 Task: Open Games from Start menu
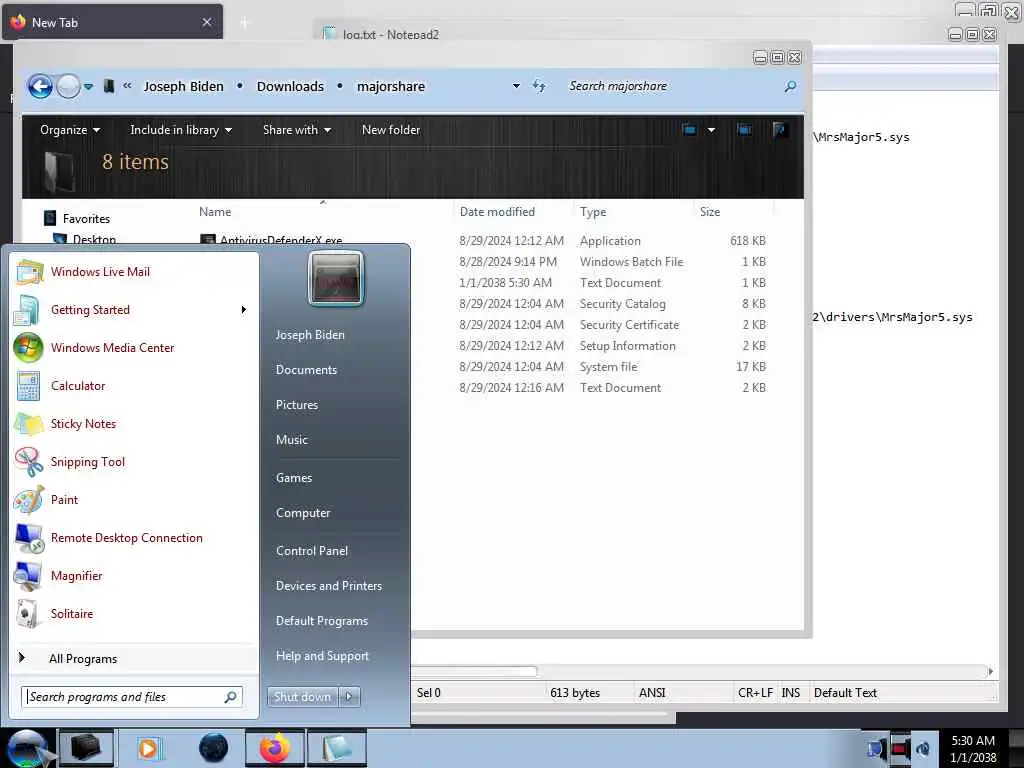[294, 478]
